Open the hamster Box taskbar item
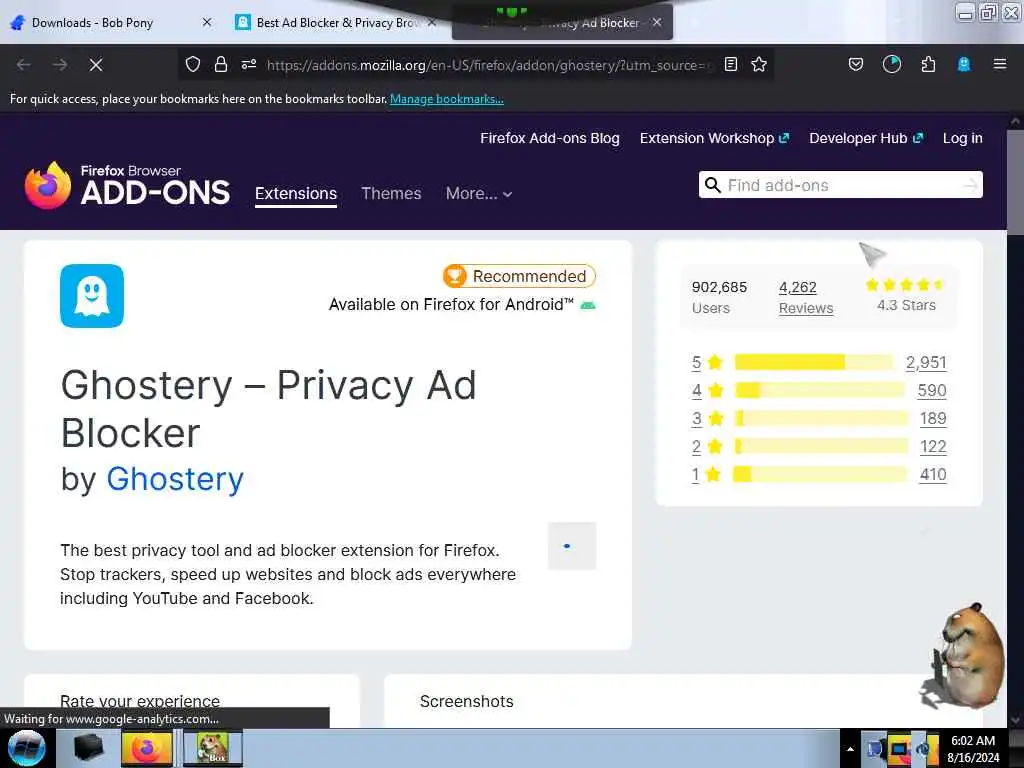 (x=213, y=748)
